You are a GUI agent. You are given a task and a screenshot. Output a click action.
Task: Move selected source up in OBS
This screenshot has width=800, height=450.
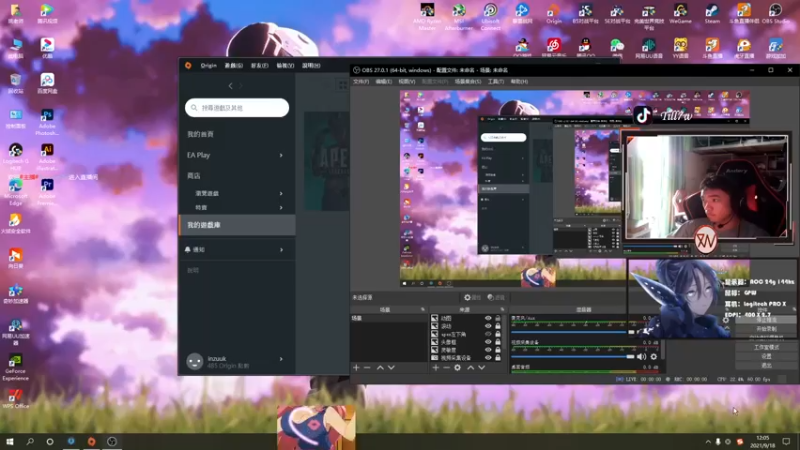point(470,367)
